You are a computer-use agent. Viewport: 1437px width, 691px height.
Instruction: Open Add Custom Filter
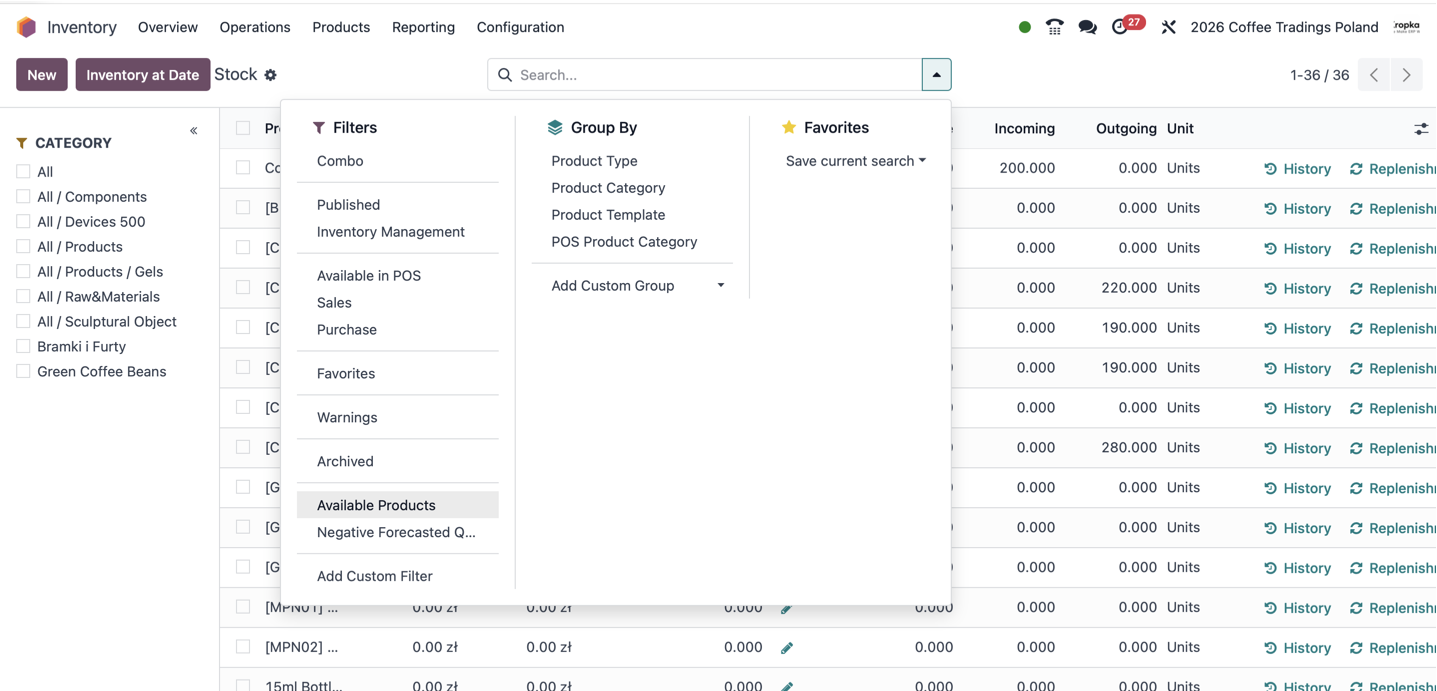click(398, 577)
